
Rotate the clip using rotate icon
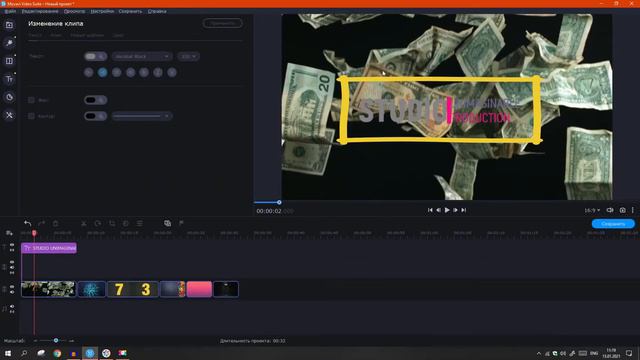[98, 223]
